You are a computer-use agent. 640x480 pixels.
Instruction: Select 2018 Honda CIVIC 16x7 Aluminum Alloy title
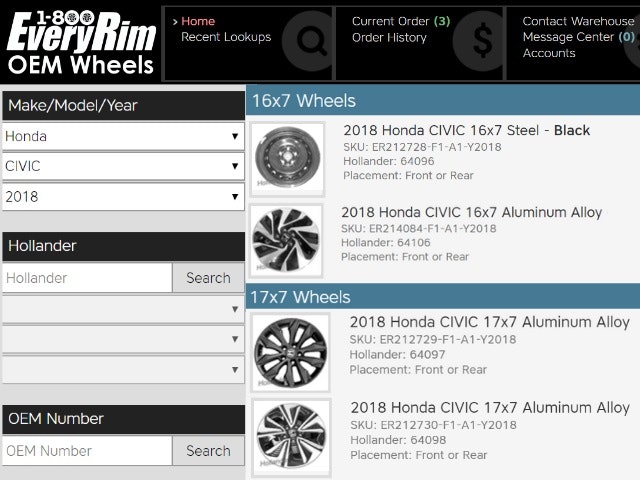pos(472,212)
